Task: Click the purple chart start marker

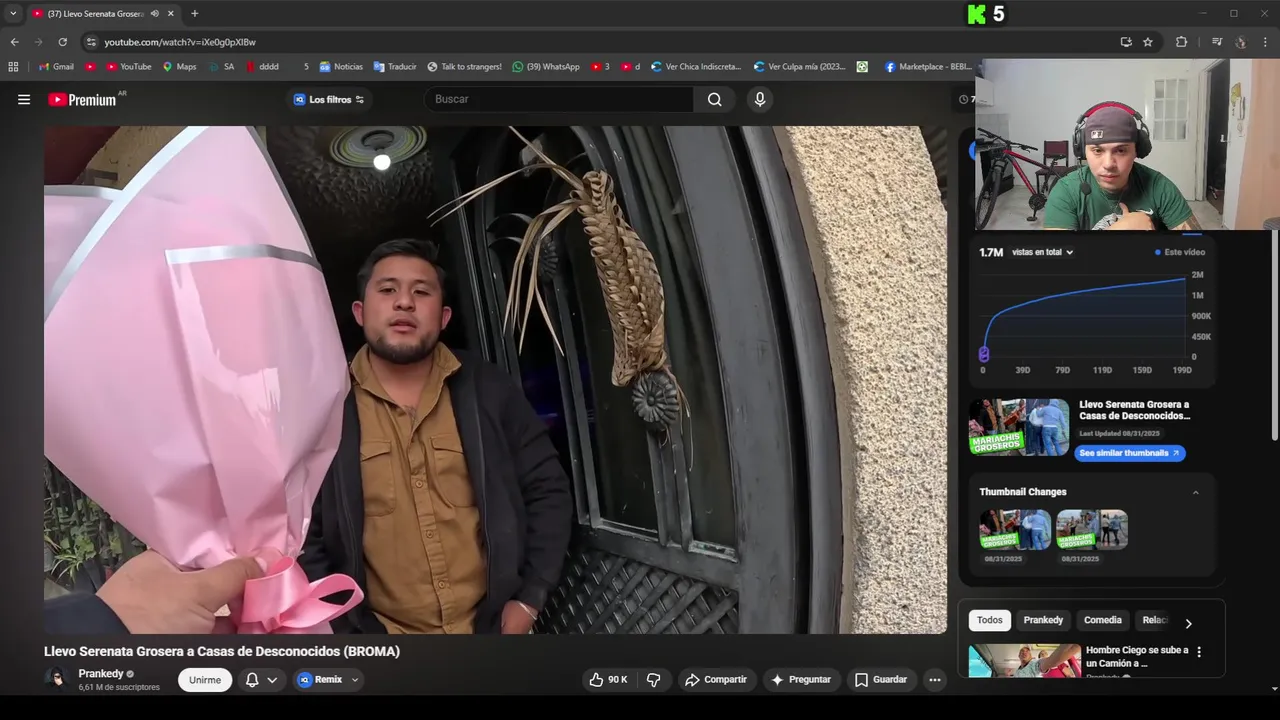Action: click(x=984, y=353)
